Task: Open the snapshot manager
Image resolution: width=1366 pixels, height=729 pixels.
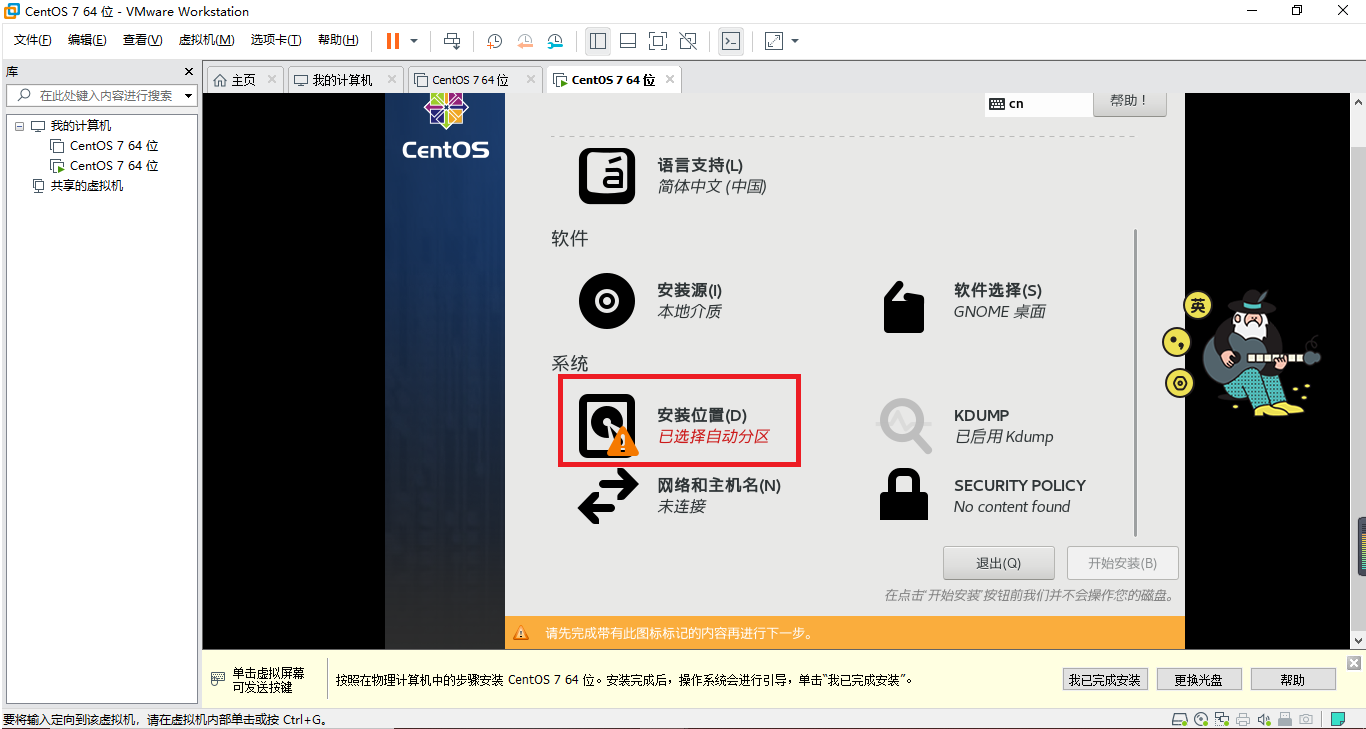Action: (x=556, y=41)
